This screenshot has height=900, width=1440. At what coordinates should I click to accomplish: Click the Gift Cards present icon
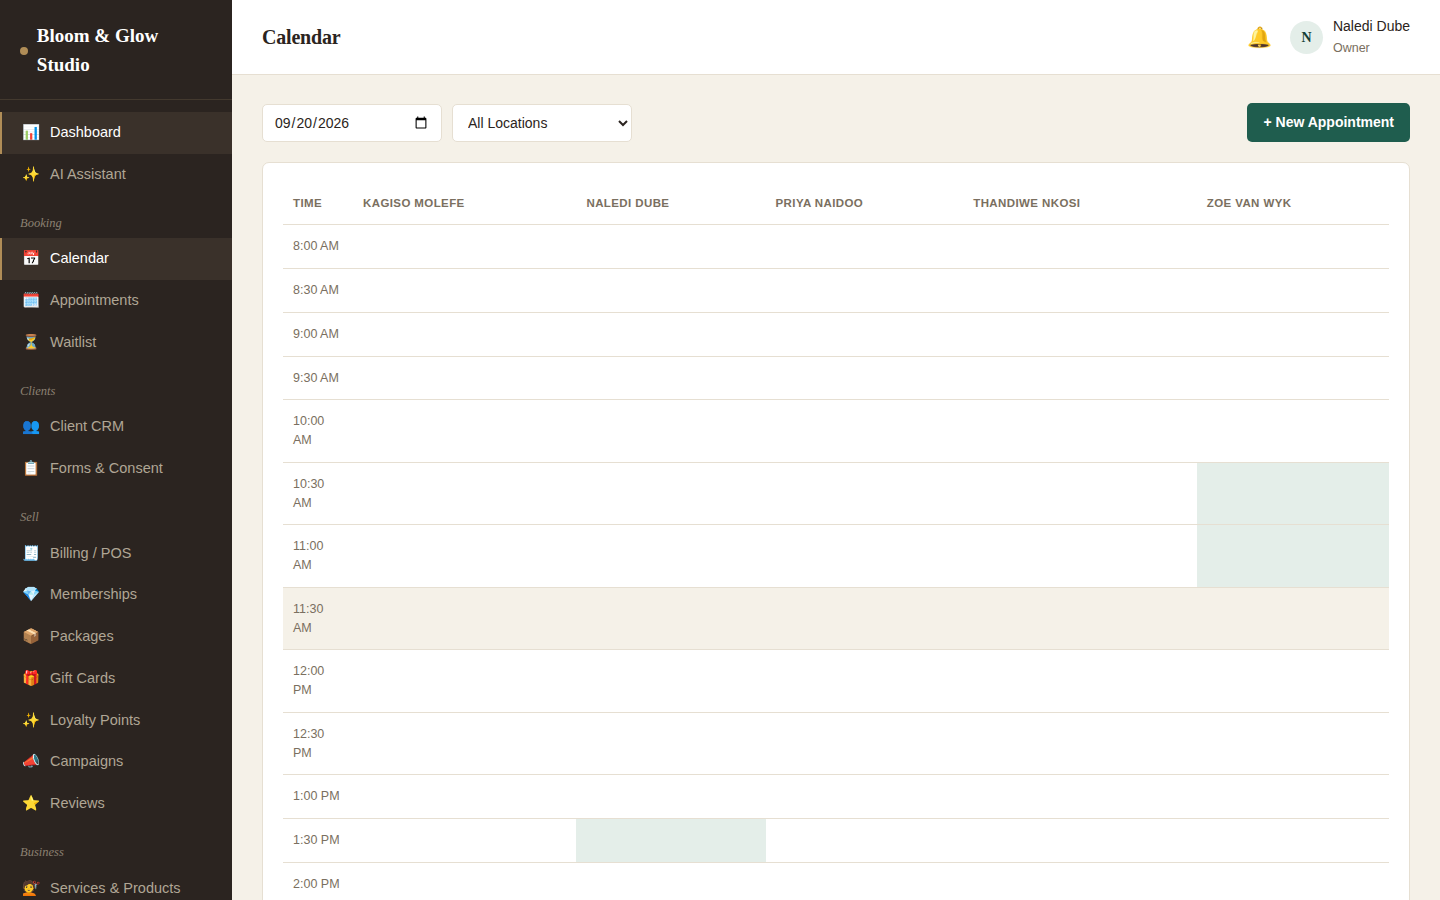click(x=31, y=678)
